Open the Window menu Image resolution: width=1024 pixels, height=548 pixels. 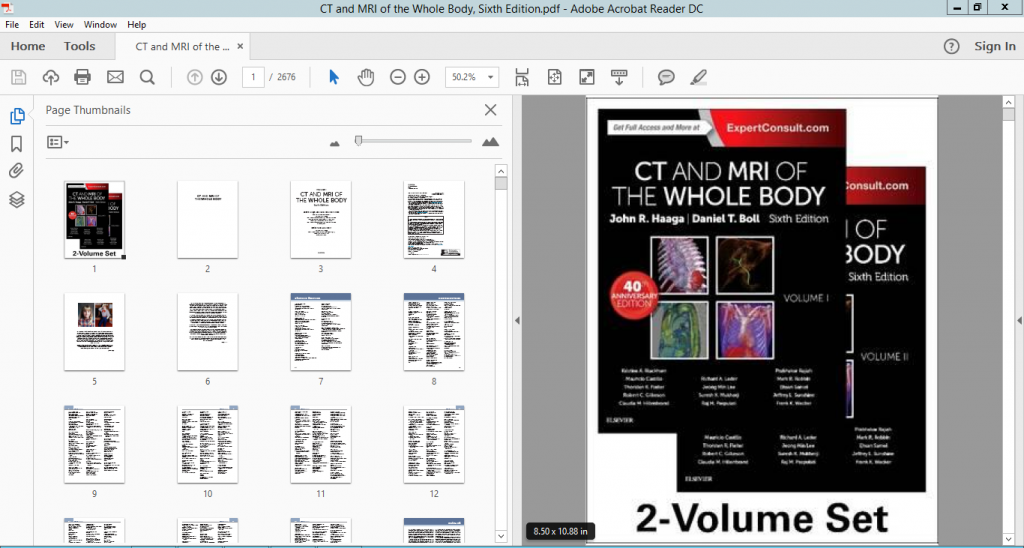point(100,25)
